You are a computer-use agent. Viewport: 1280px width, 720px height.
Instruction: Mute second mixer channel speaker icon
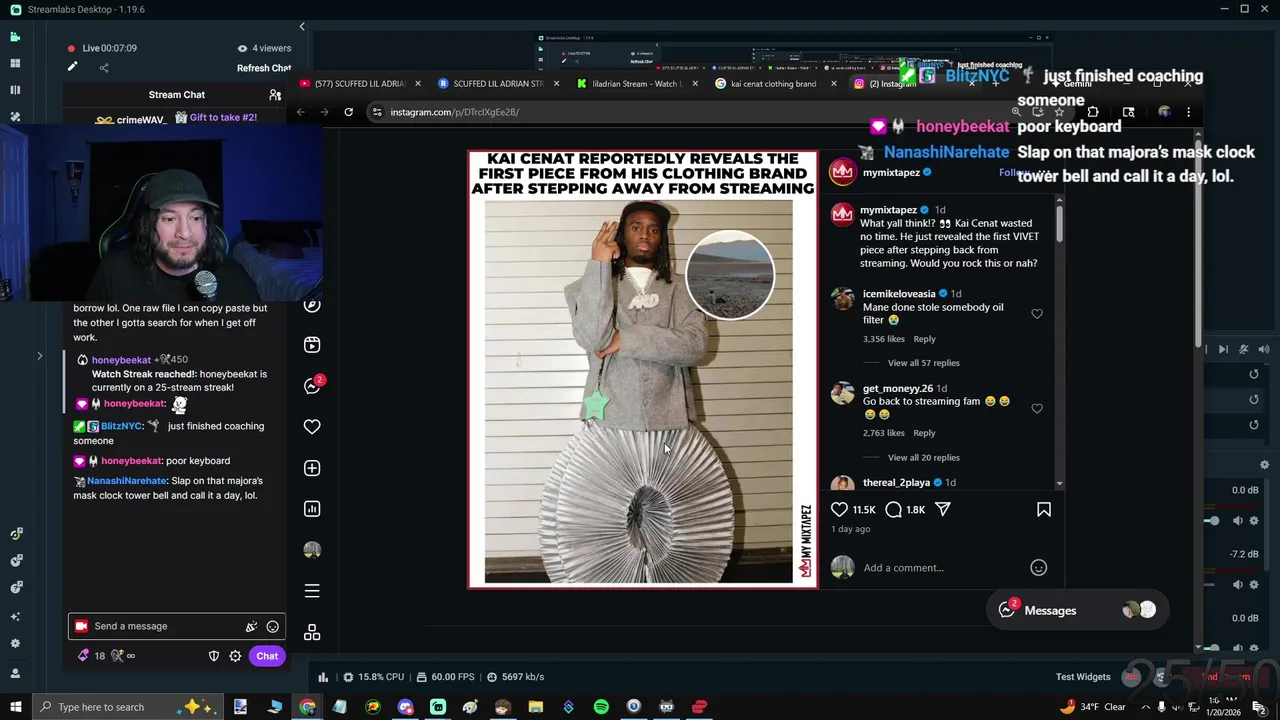pyautogui.click(x=1238, y=585)
